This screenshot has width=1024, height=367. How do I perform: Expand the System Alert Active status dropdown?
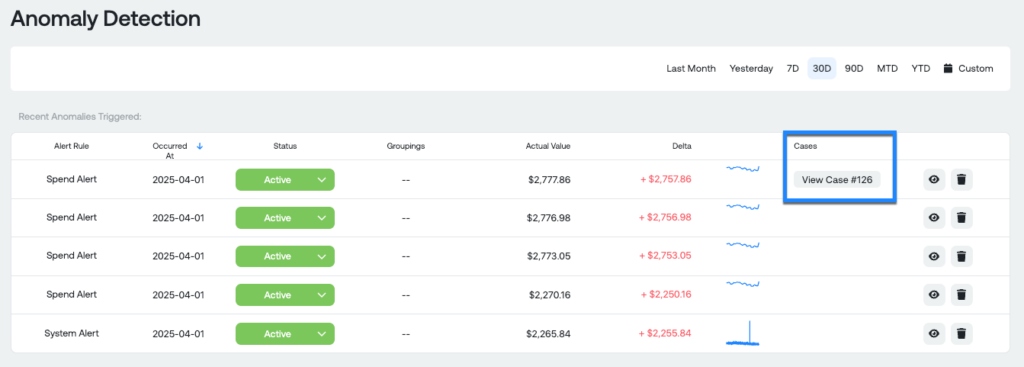click(285, 334)
